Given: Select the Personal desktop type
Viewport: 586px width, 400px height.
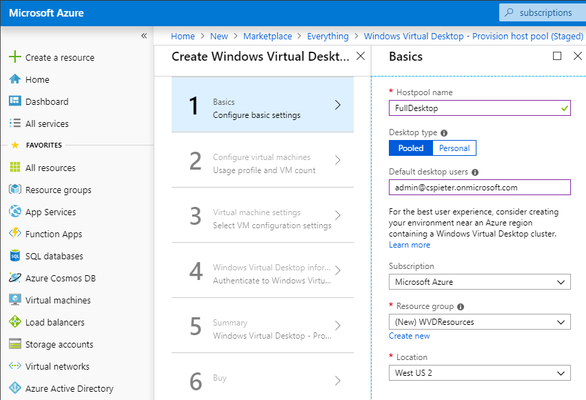Looking at the screenshot, I should 454,148.
